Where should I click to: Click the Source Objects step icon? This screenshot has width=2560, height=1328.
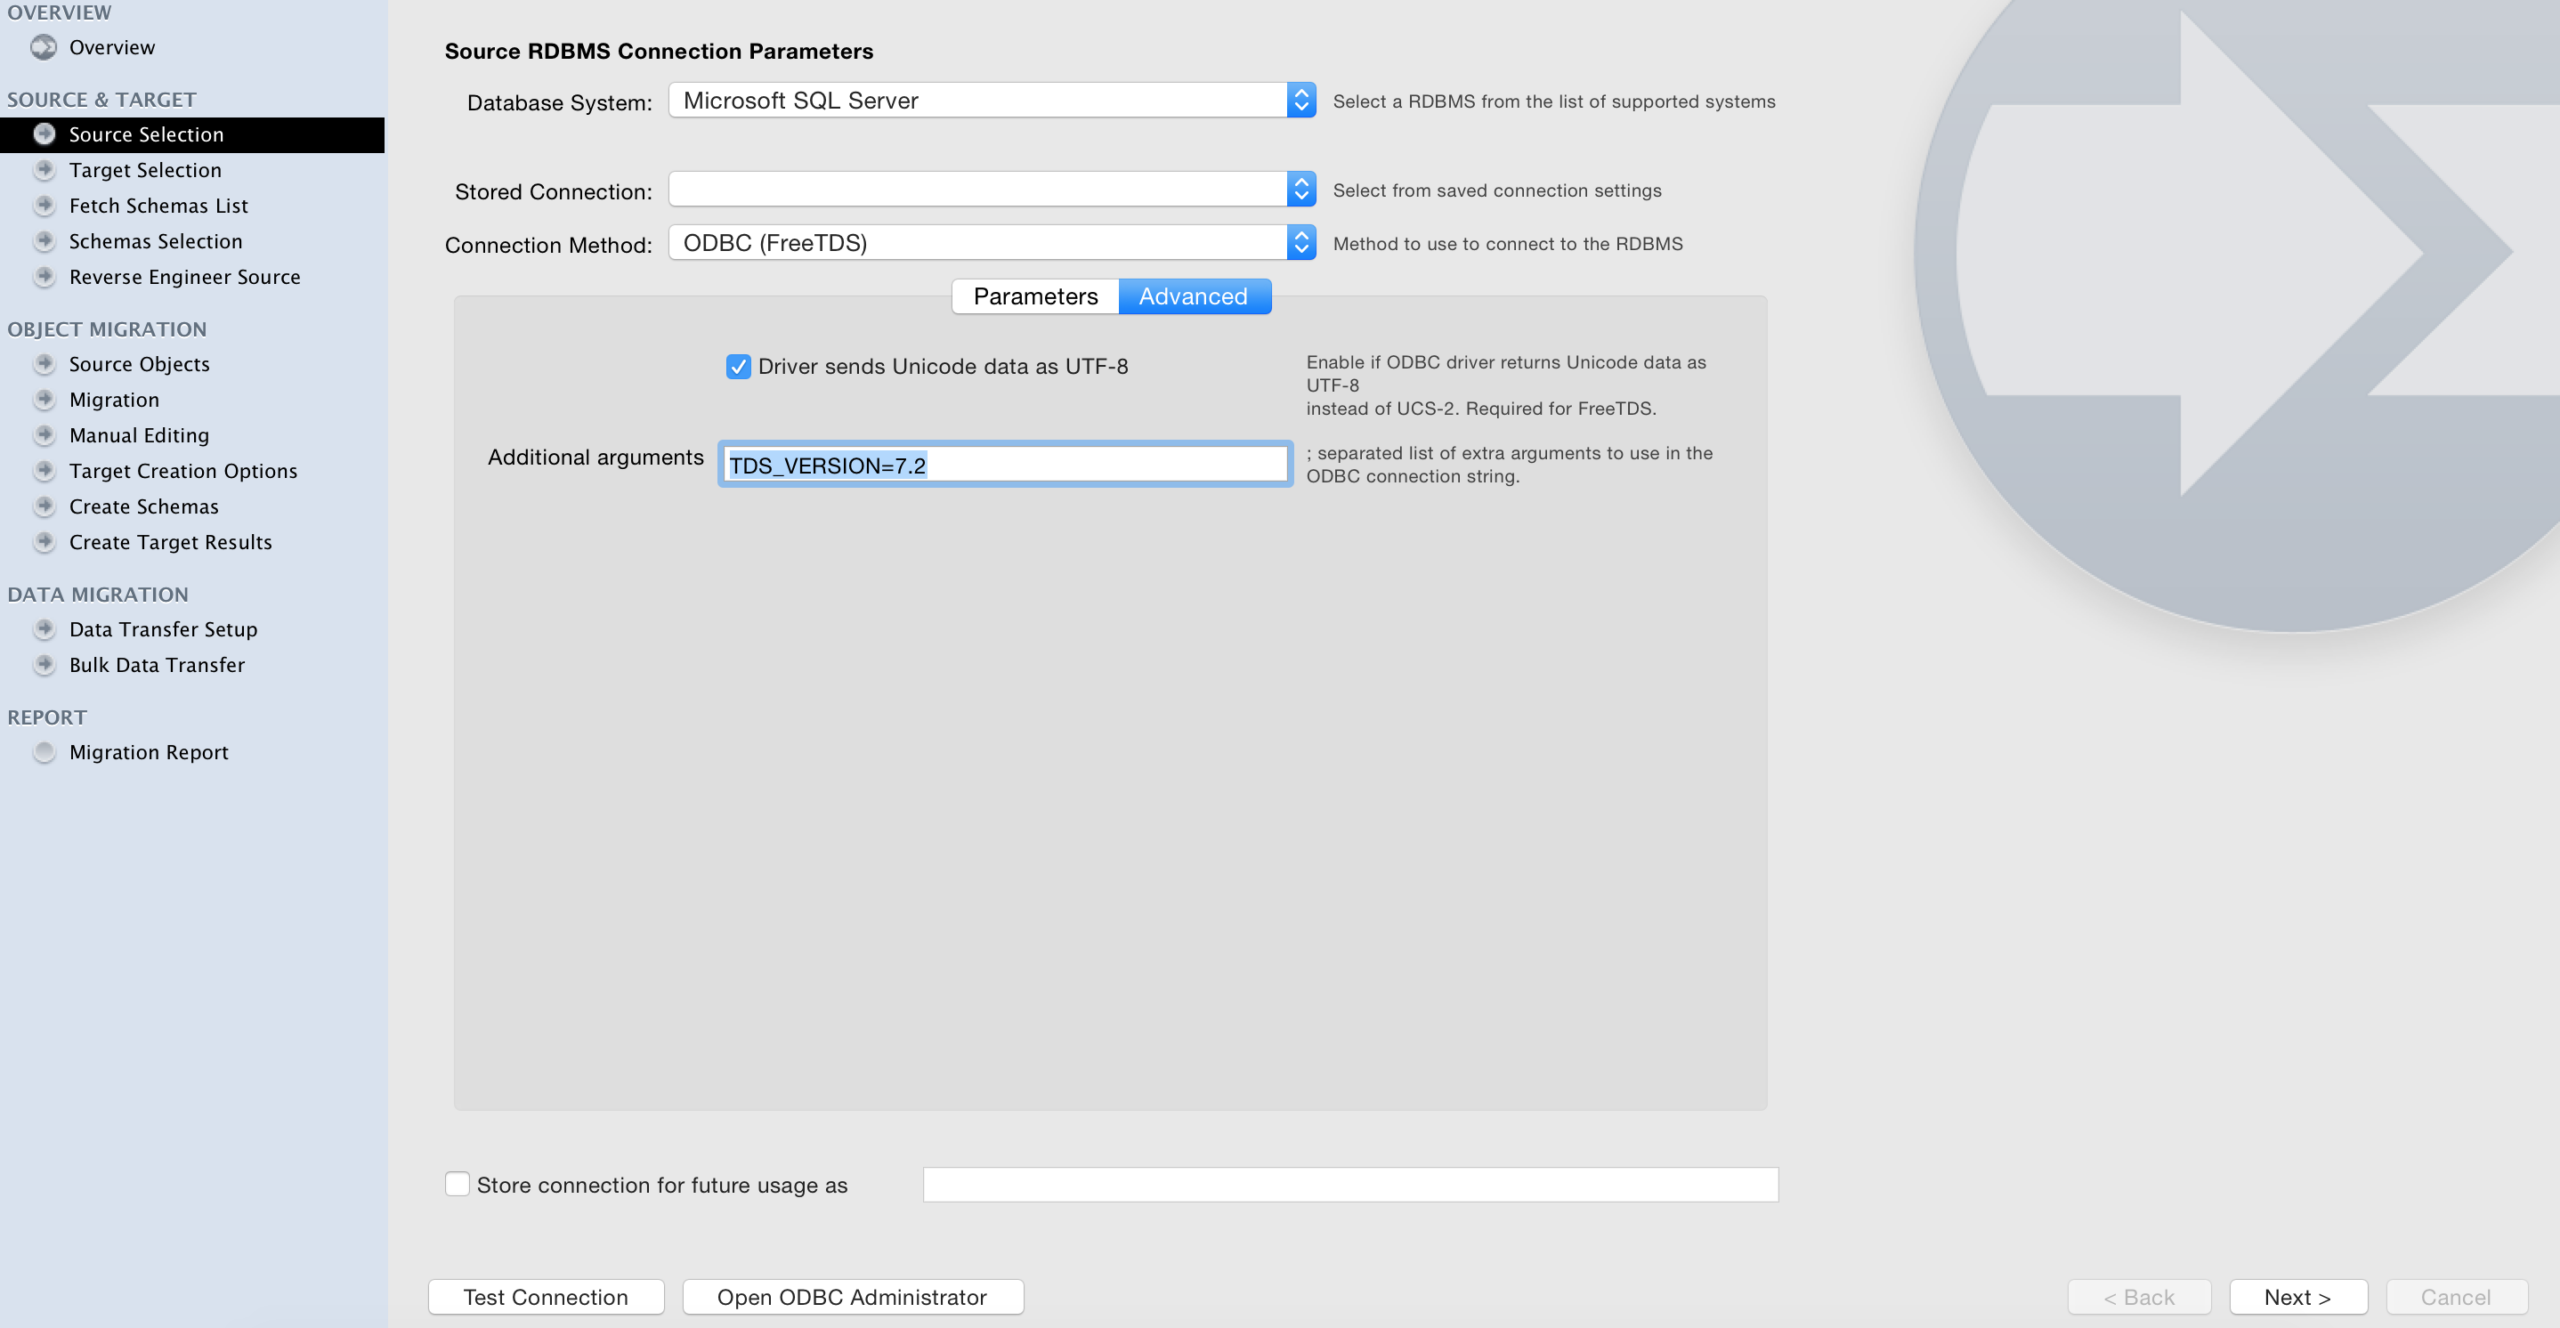pyautogui.click(x=44, y=364)
